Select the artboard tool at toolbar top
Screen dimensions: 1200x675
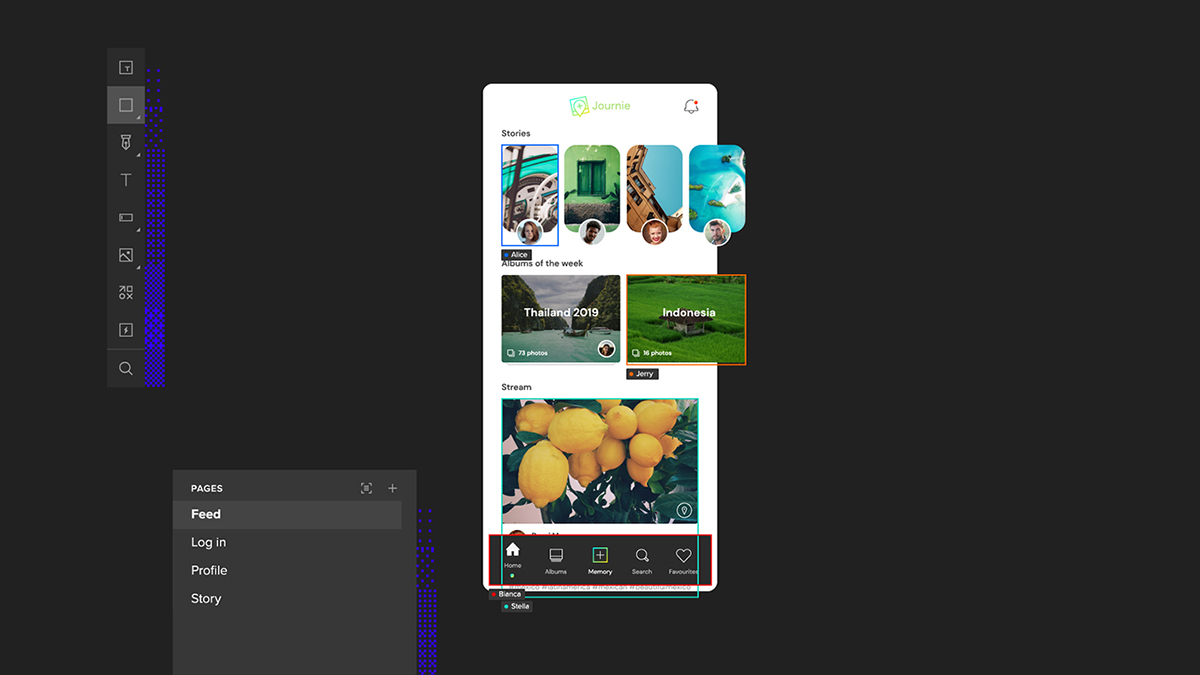coord(126,68)
